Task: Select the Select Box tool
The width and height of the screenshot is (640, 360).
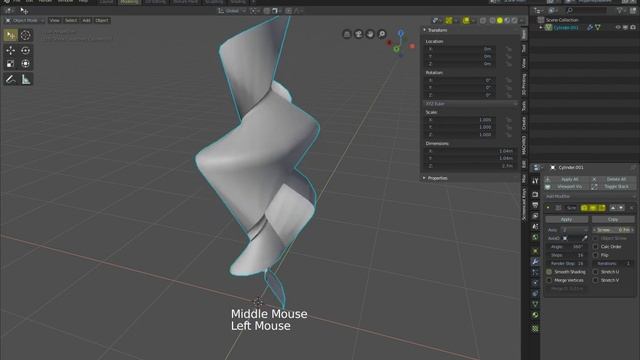Action: click(11, 36)
